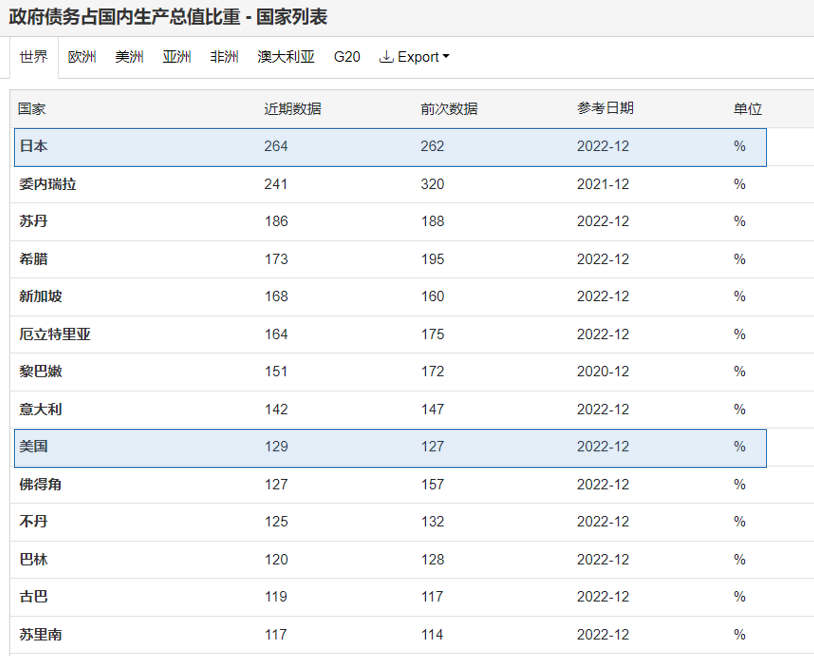Open the 委内瑞拉 country link
The height and width of the screenshot is (656, 814).
pyautogui.click(x=48, y=184)
